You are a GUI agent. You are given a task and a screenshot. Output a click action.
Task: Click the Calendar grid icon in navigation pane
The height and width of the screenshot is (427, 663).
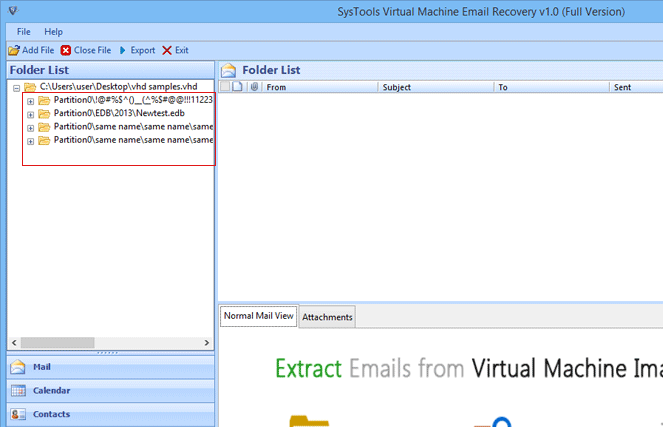click(x=18, y=391)
